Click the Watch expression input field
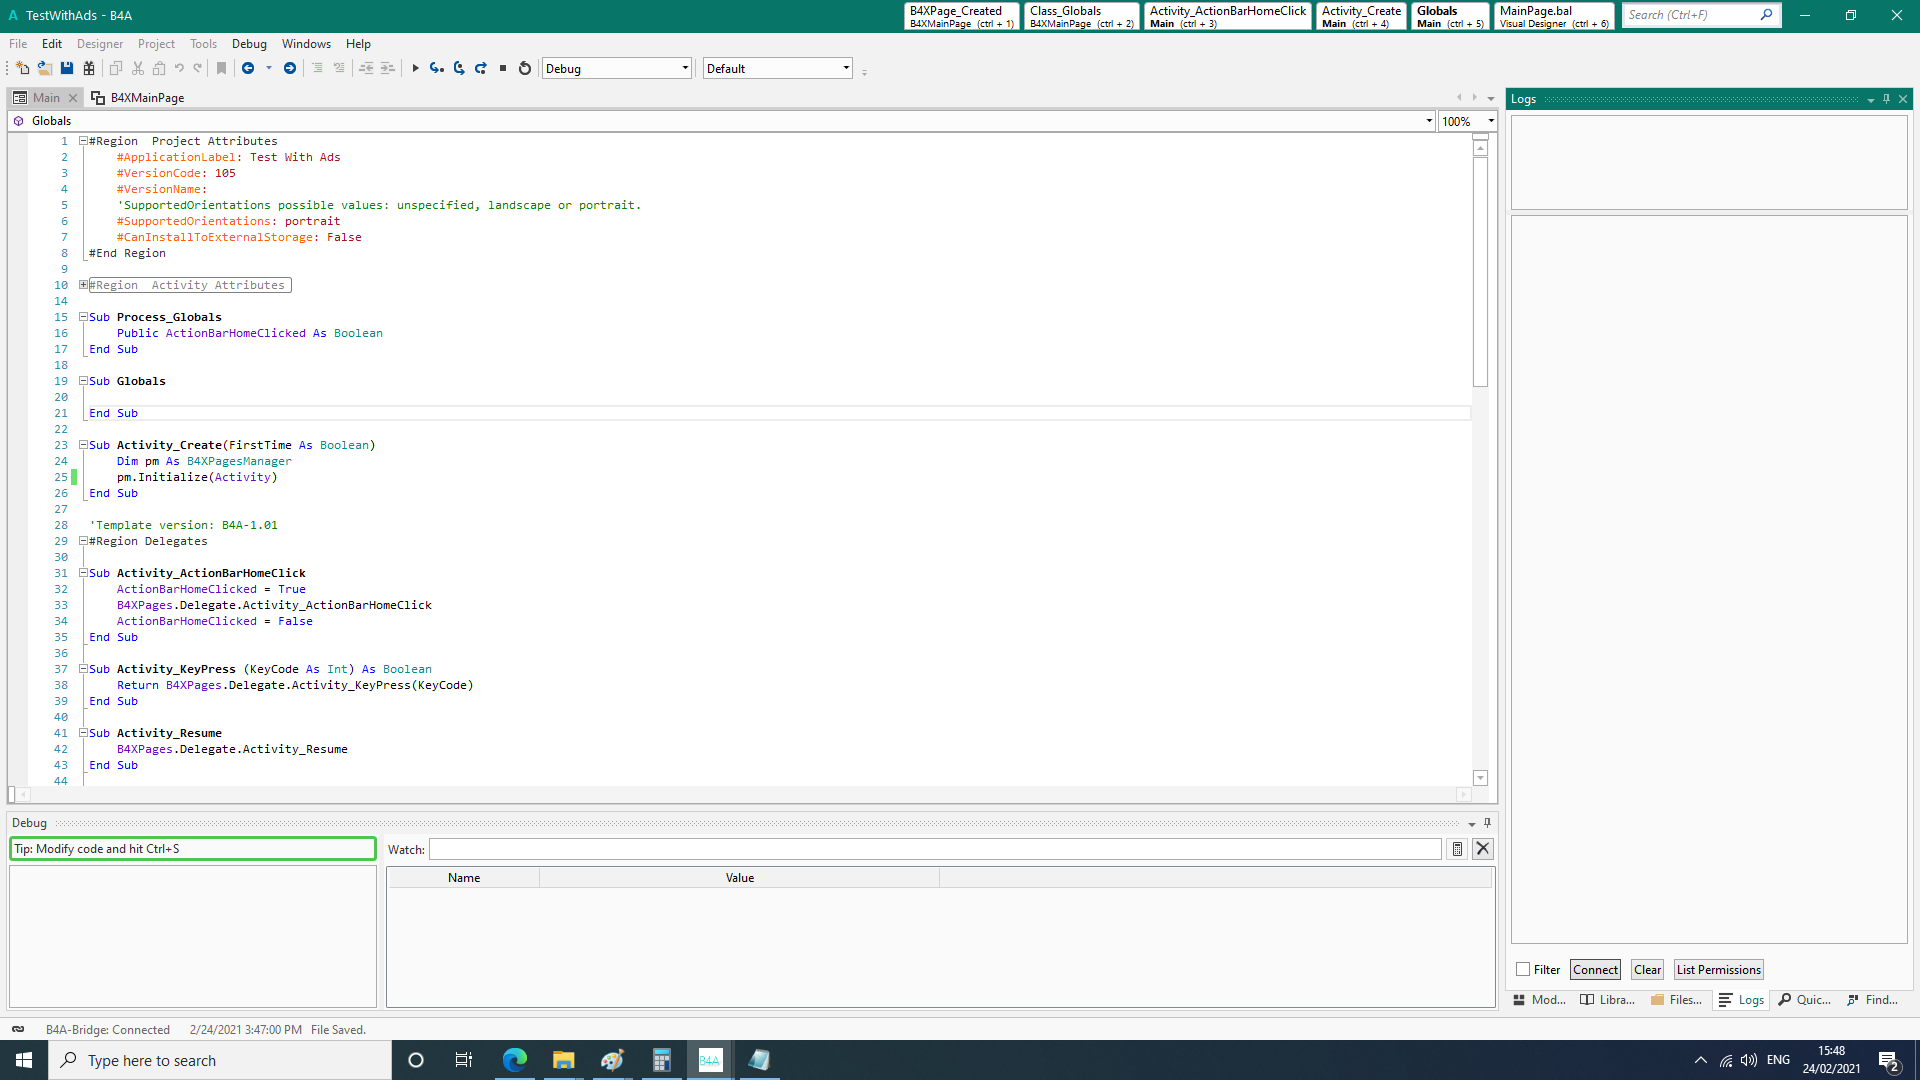The height and width of the screenshot is (1080, 1920). pyautogui.click(x=935, y=849)
